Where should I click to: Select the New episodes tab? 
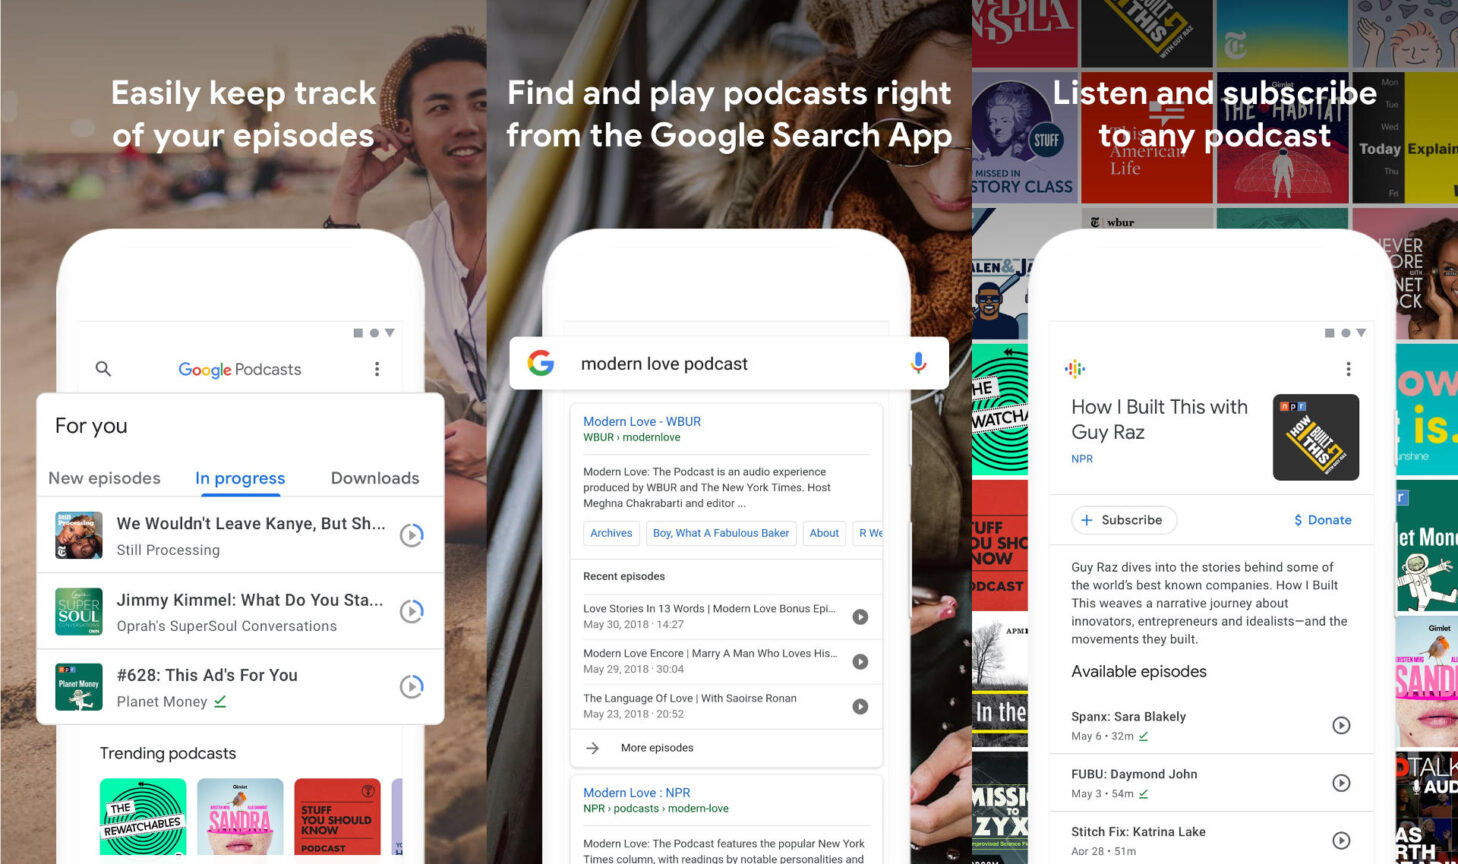pyautogui.click(x=104, y=478)
